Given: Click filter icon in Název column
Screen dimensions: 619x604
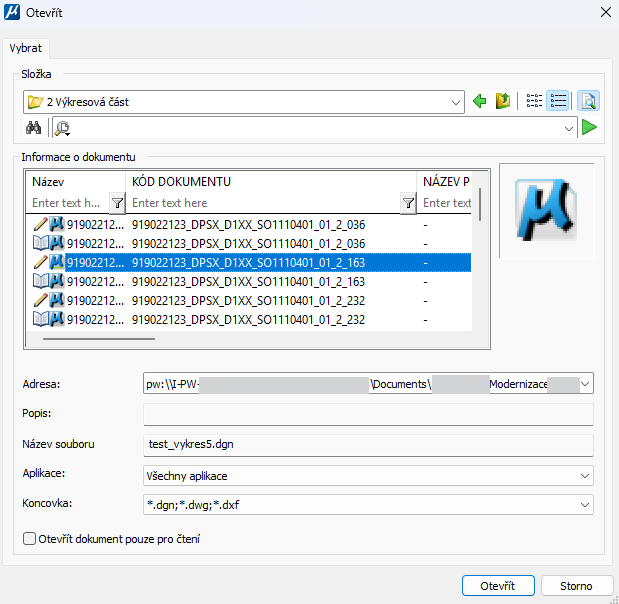Looking at the screenshot, I should 116,203.
